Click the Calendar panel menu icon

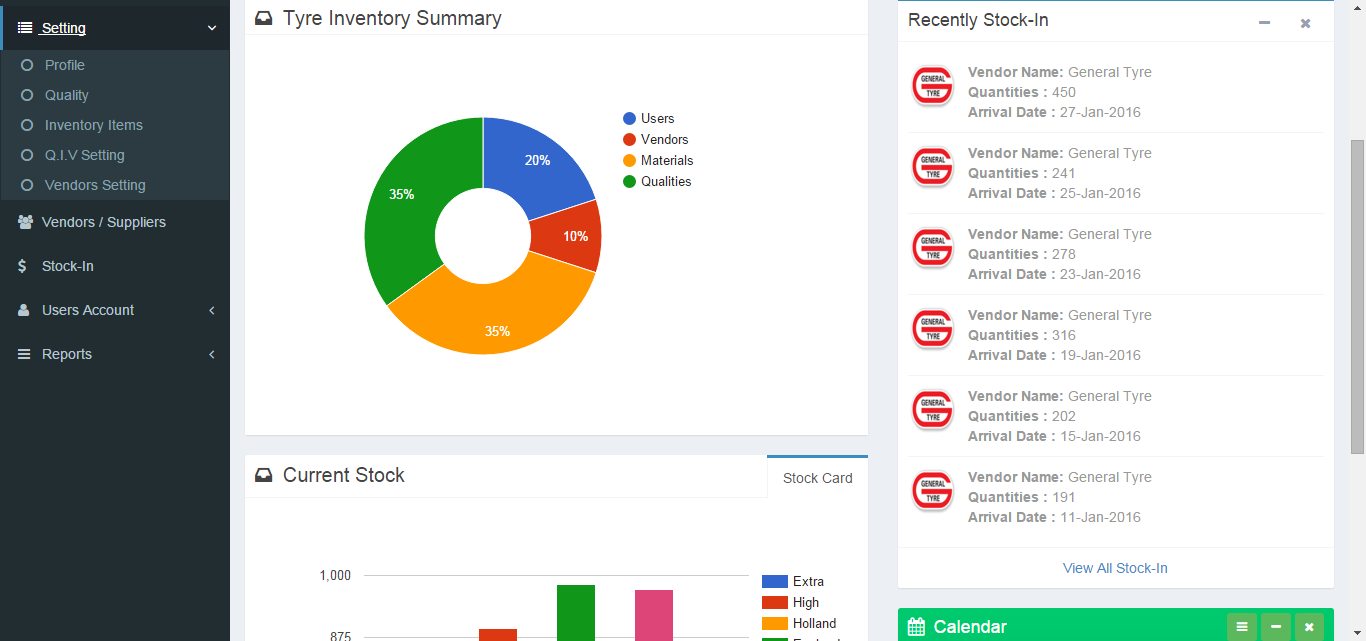[x=1241, y=627]
